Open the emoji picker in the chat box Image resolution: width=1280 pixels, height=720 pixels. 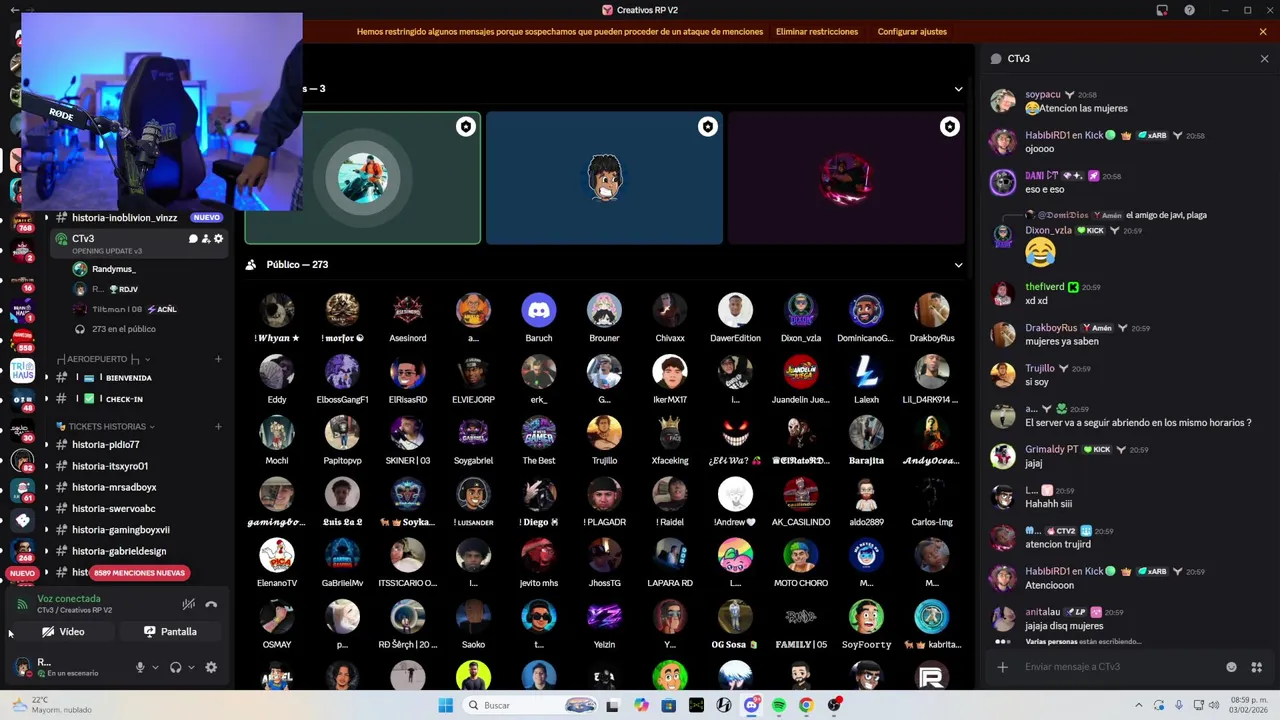[x=1231, y=667]
